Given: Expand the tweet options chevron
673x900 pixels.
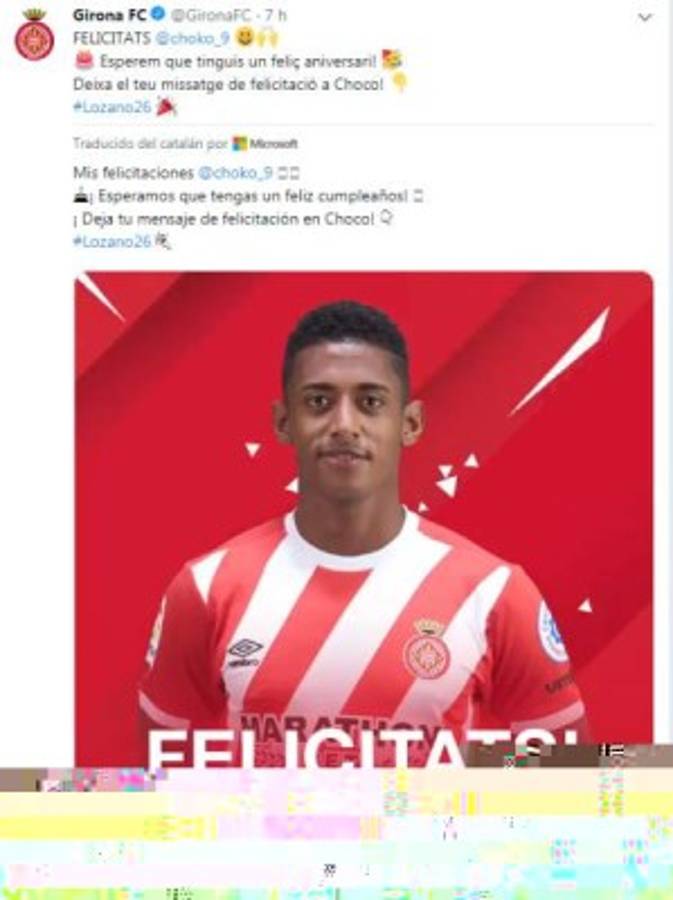Looking at the screenshot, I should tap(645, 17).
